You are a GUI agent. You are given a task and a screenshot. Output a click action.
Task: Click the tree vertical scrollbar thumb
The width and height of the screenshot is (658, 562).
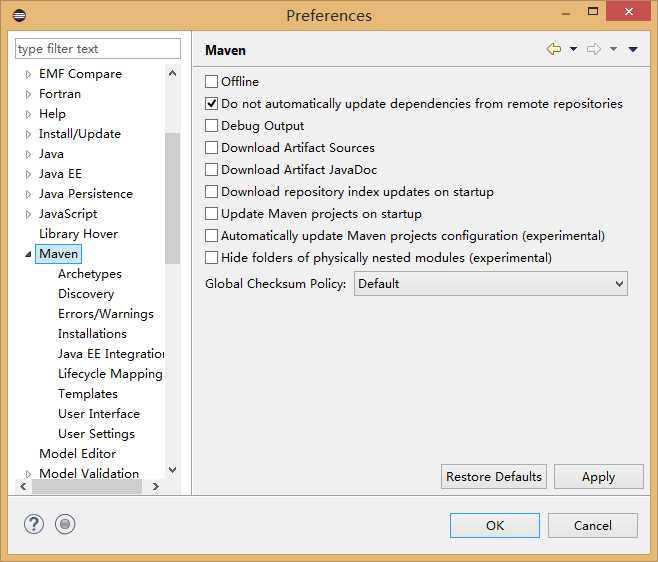pyautogui.click(x=172, y=198)
